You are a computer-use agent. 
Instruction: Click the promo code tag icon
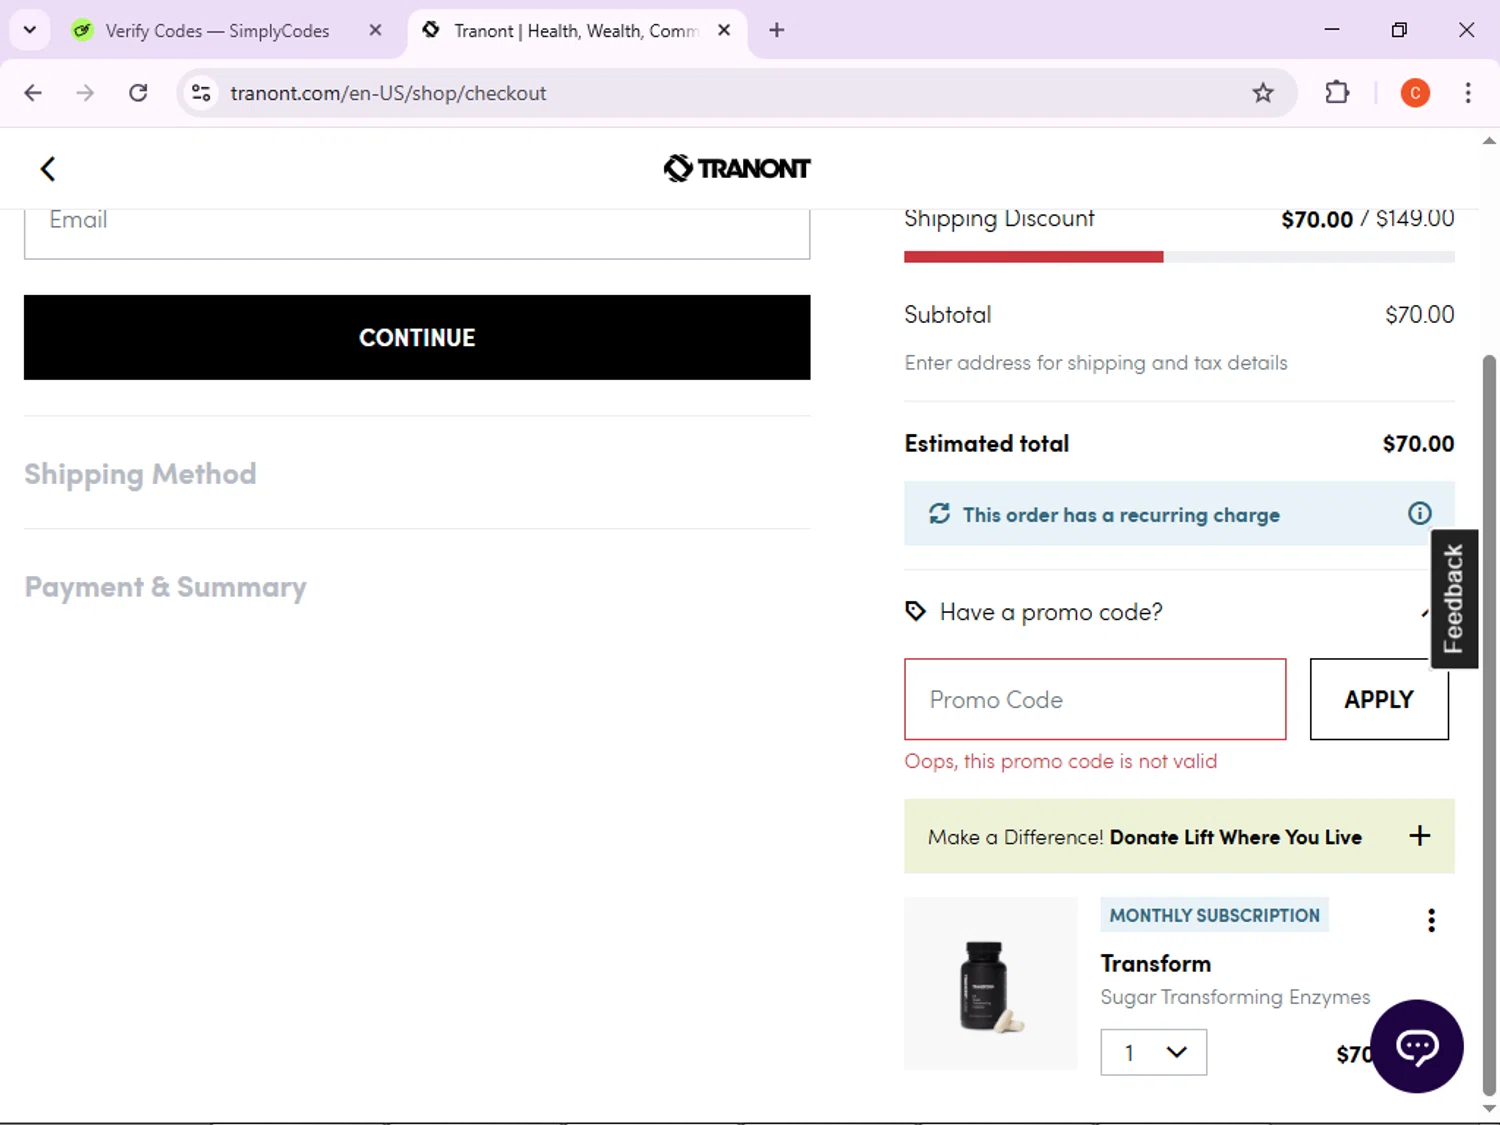pos(915,611)
